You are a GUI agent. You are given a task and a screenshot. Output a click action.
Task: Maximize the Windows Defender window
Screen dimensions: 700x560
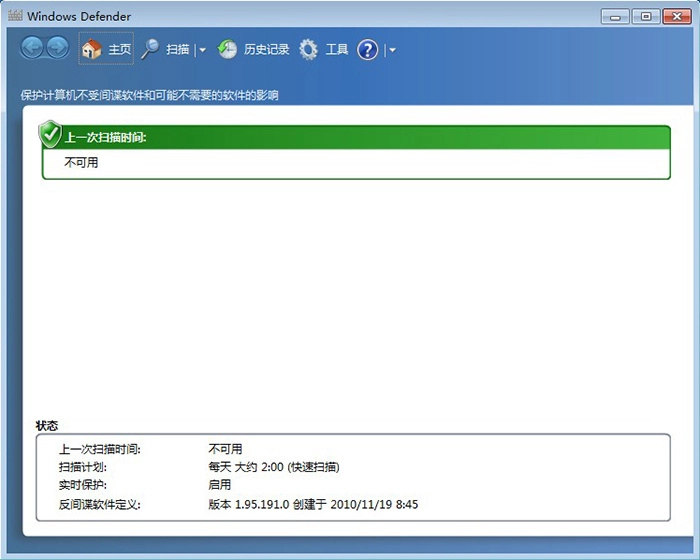pos(646,17)
